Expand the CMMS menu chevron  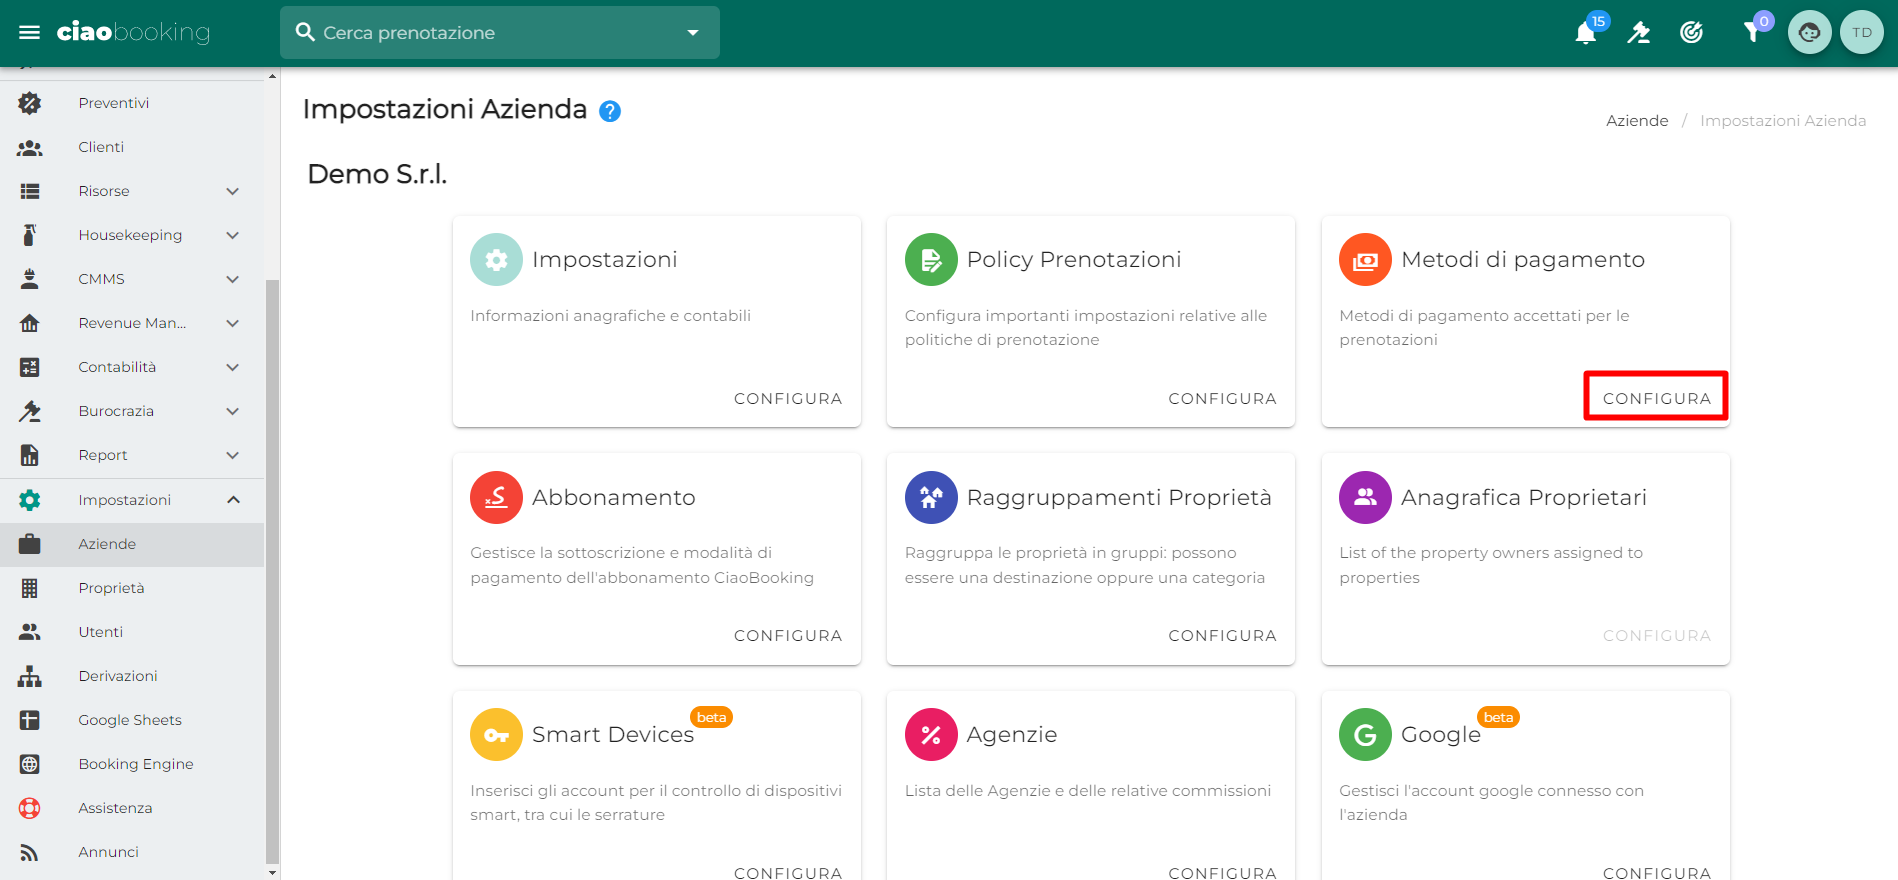click(233, 279)
